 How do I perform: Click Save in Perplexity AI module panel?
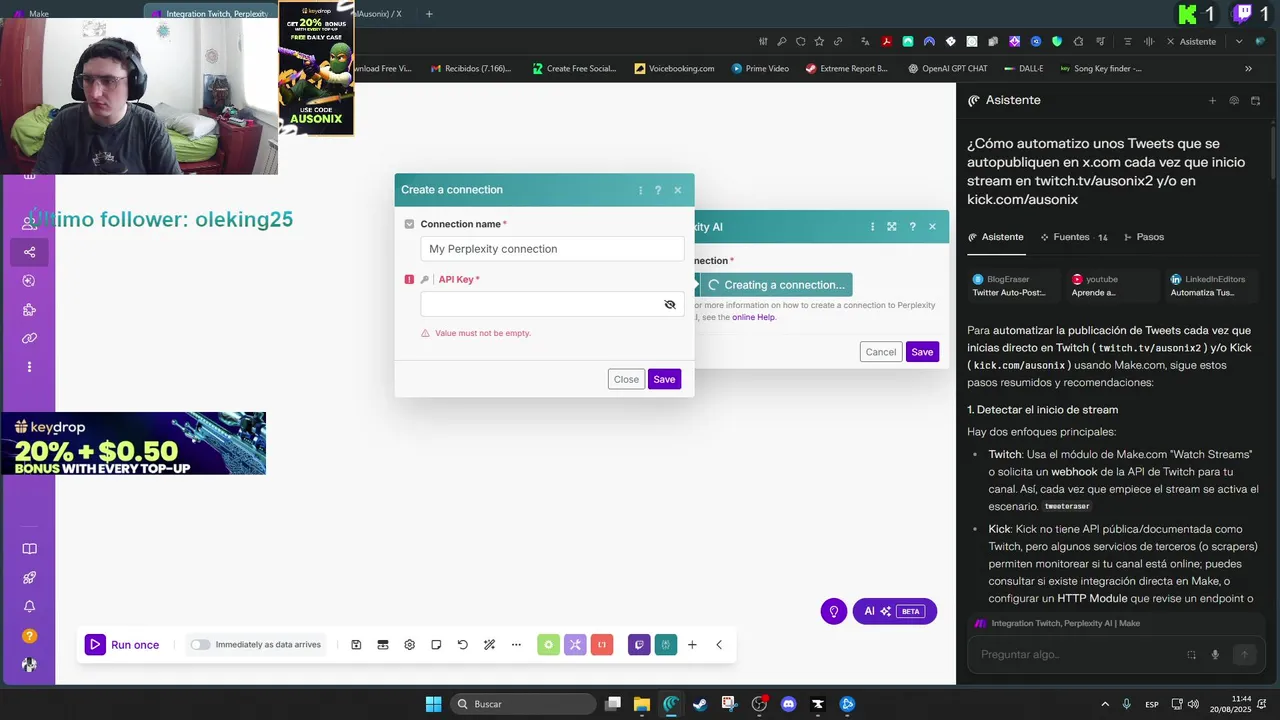pos(922,352)
